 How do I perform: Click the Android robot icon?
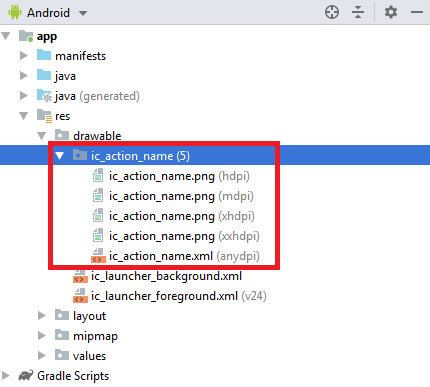coord(14,12)
